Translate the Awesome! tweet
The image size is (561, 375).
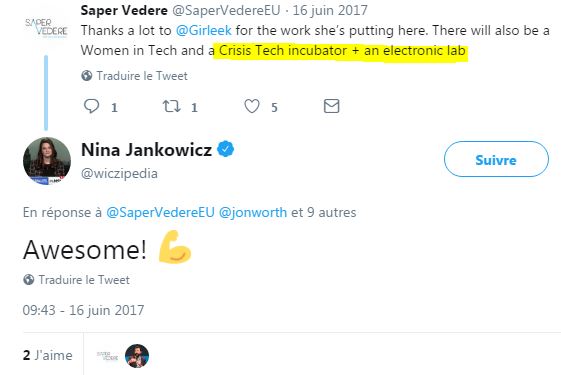(84, 279)
